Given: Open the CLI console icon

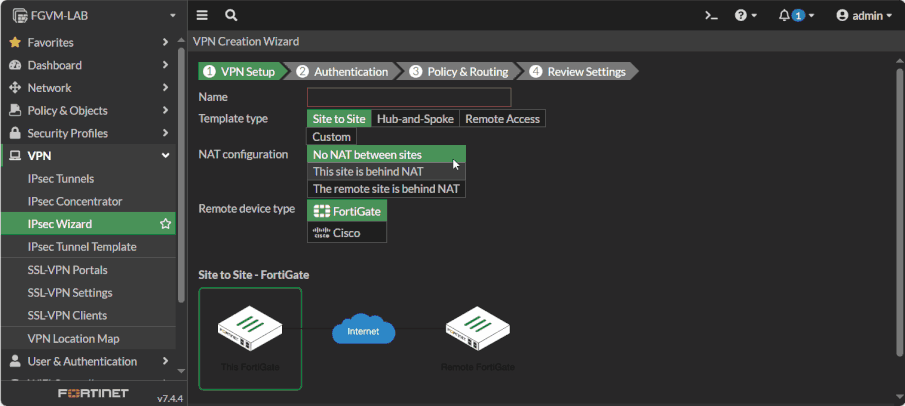Looking at the screenshot, I should pos(711,16).
